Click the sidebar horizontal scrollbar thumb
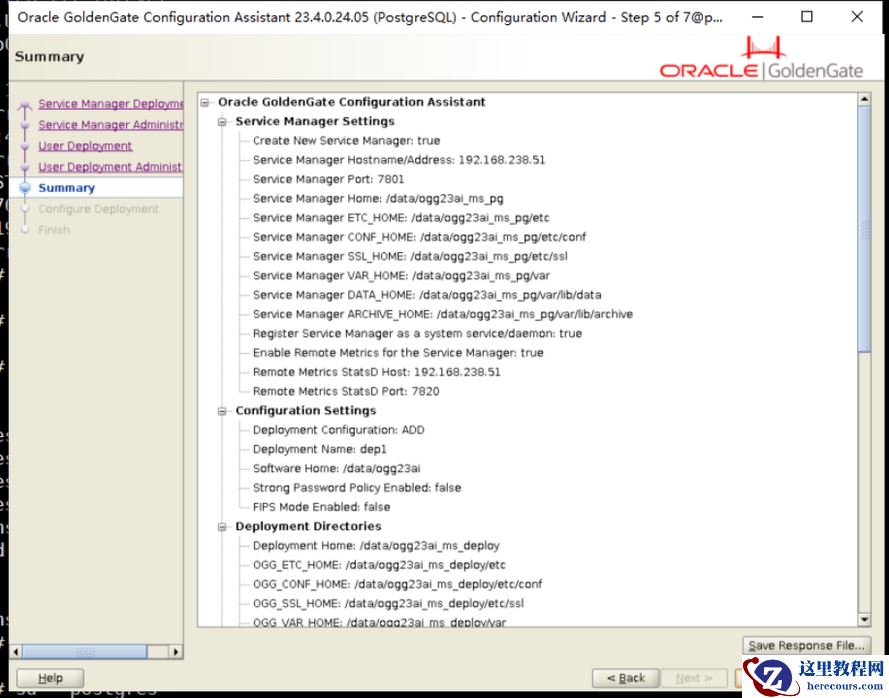The image size is (889, 698). pos(84,652)
